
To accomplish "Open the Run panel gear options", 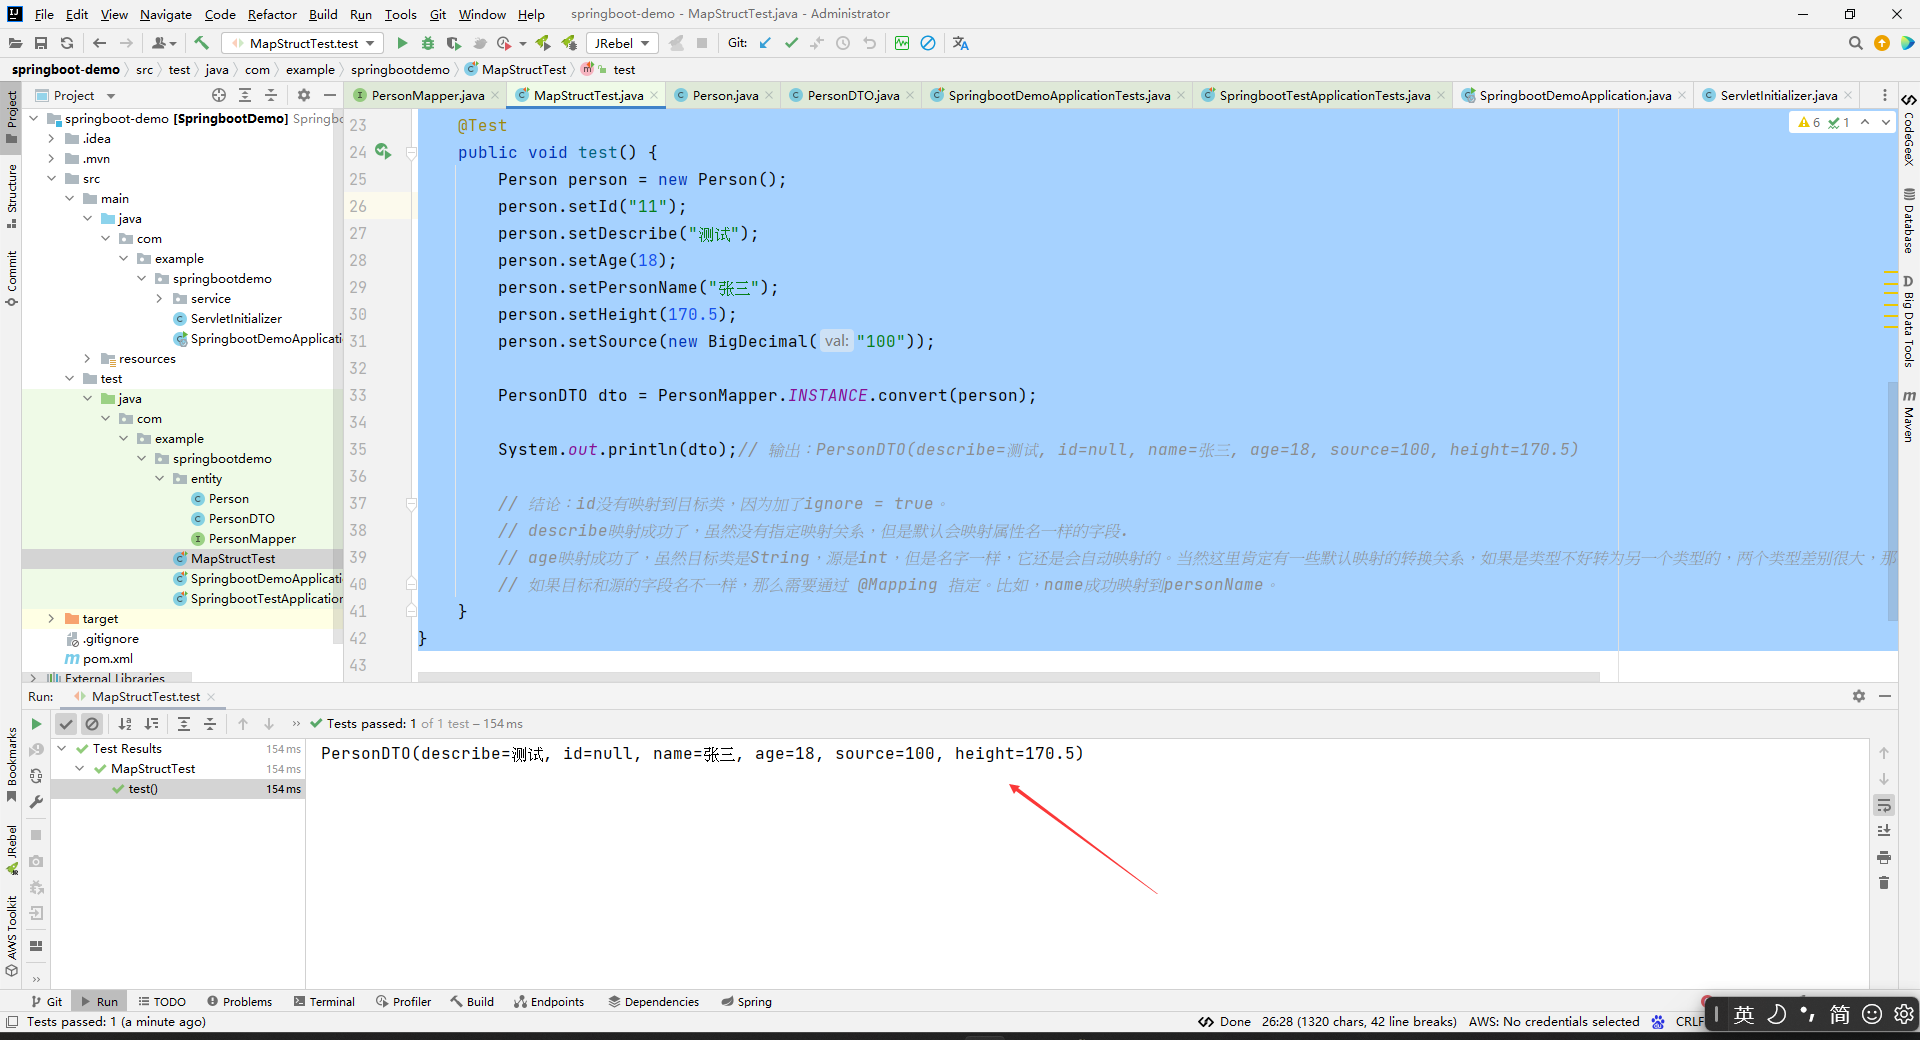I will (1859, 696).
